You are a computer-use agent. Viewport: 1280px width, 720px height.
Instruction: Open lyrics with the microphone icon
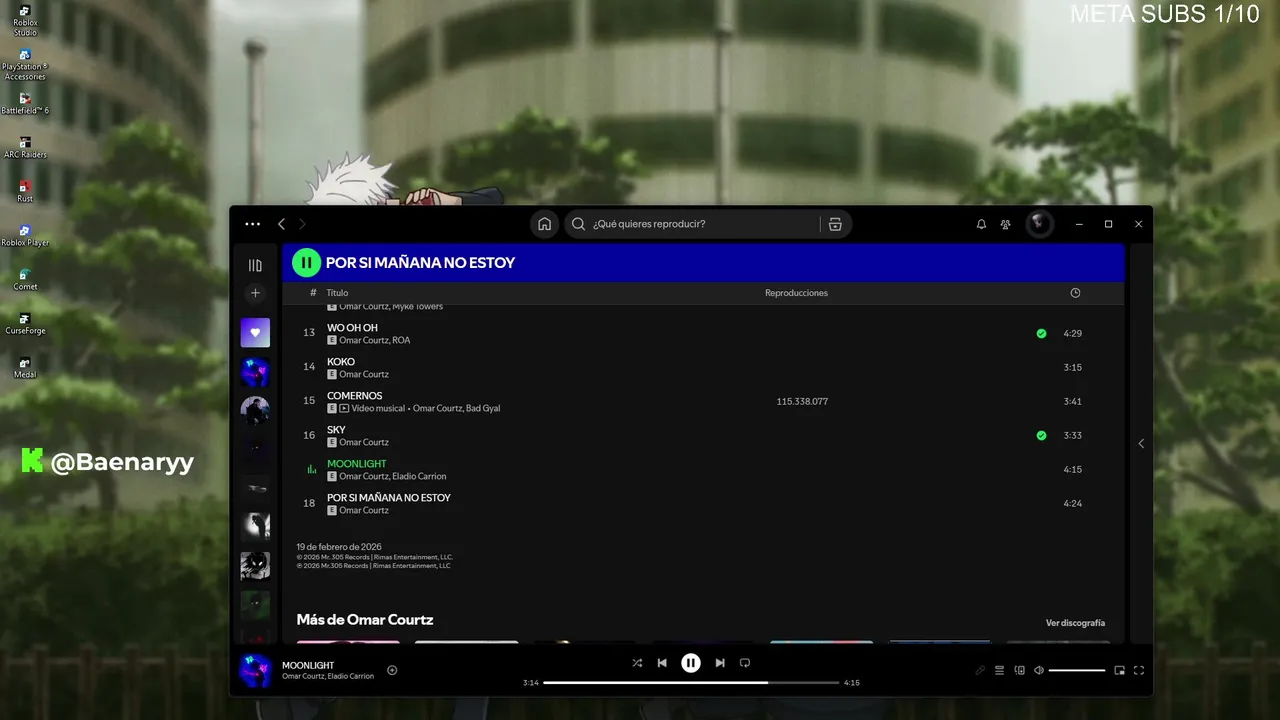coord(980,670)
